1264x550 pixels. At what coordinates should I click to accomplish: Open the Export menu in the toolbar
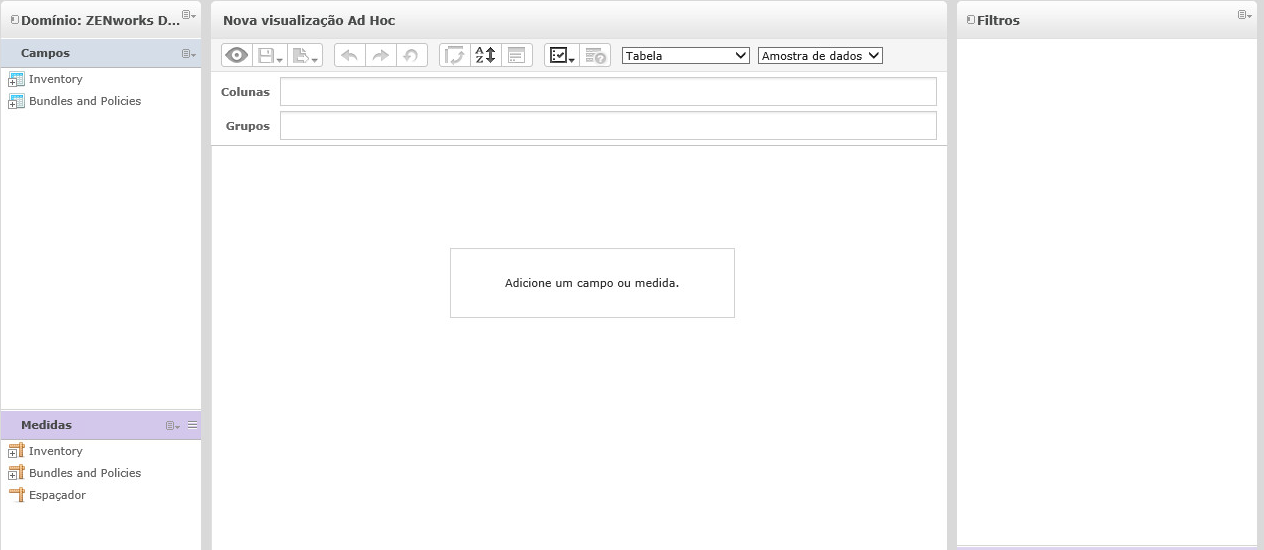[305, 56]
